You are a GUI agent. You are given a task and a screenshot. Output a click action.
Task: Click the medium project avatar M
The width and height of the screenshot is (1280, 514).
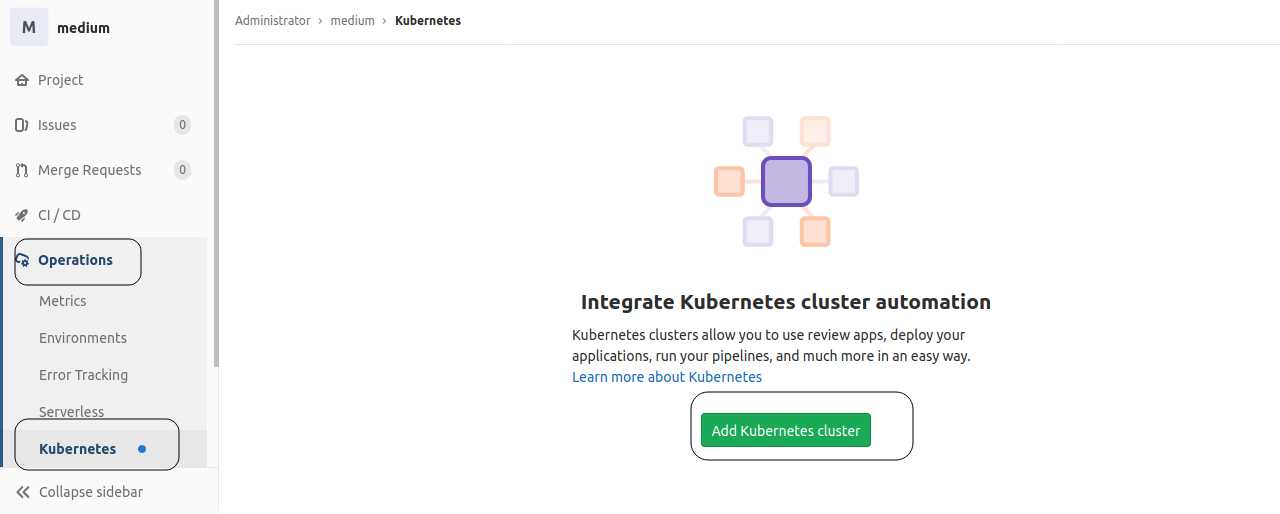(x=28, y=27)
